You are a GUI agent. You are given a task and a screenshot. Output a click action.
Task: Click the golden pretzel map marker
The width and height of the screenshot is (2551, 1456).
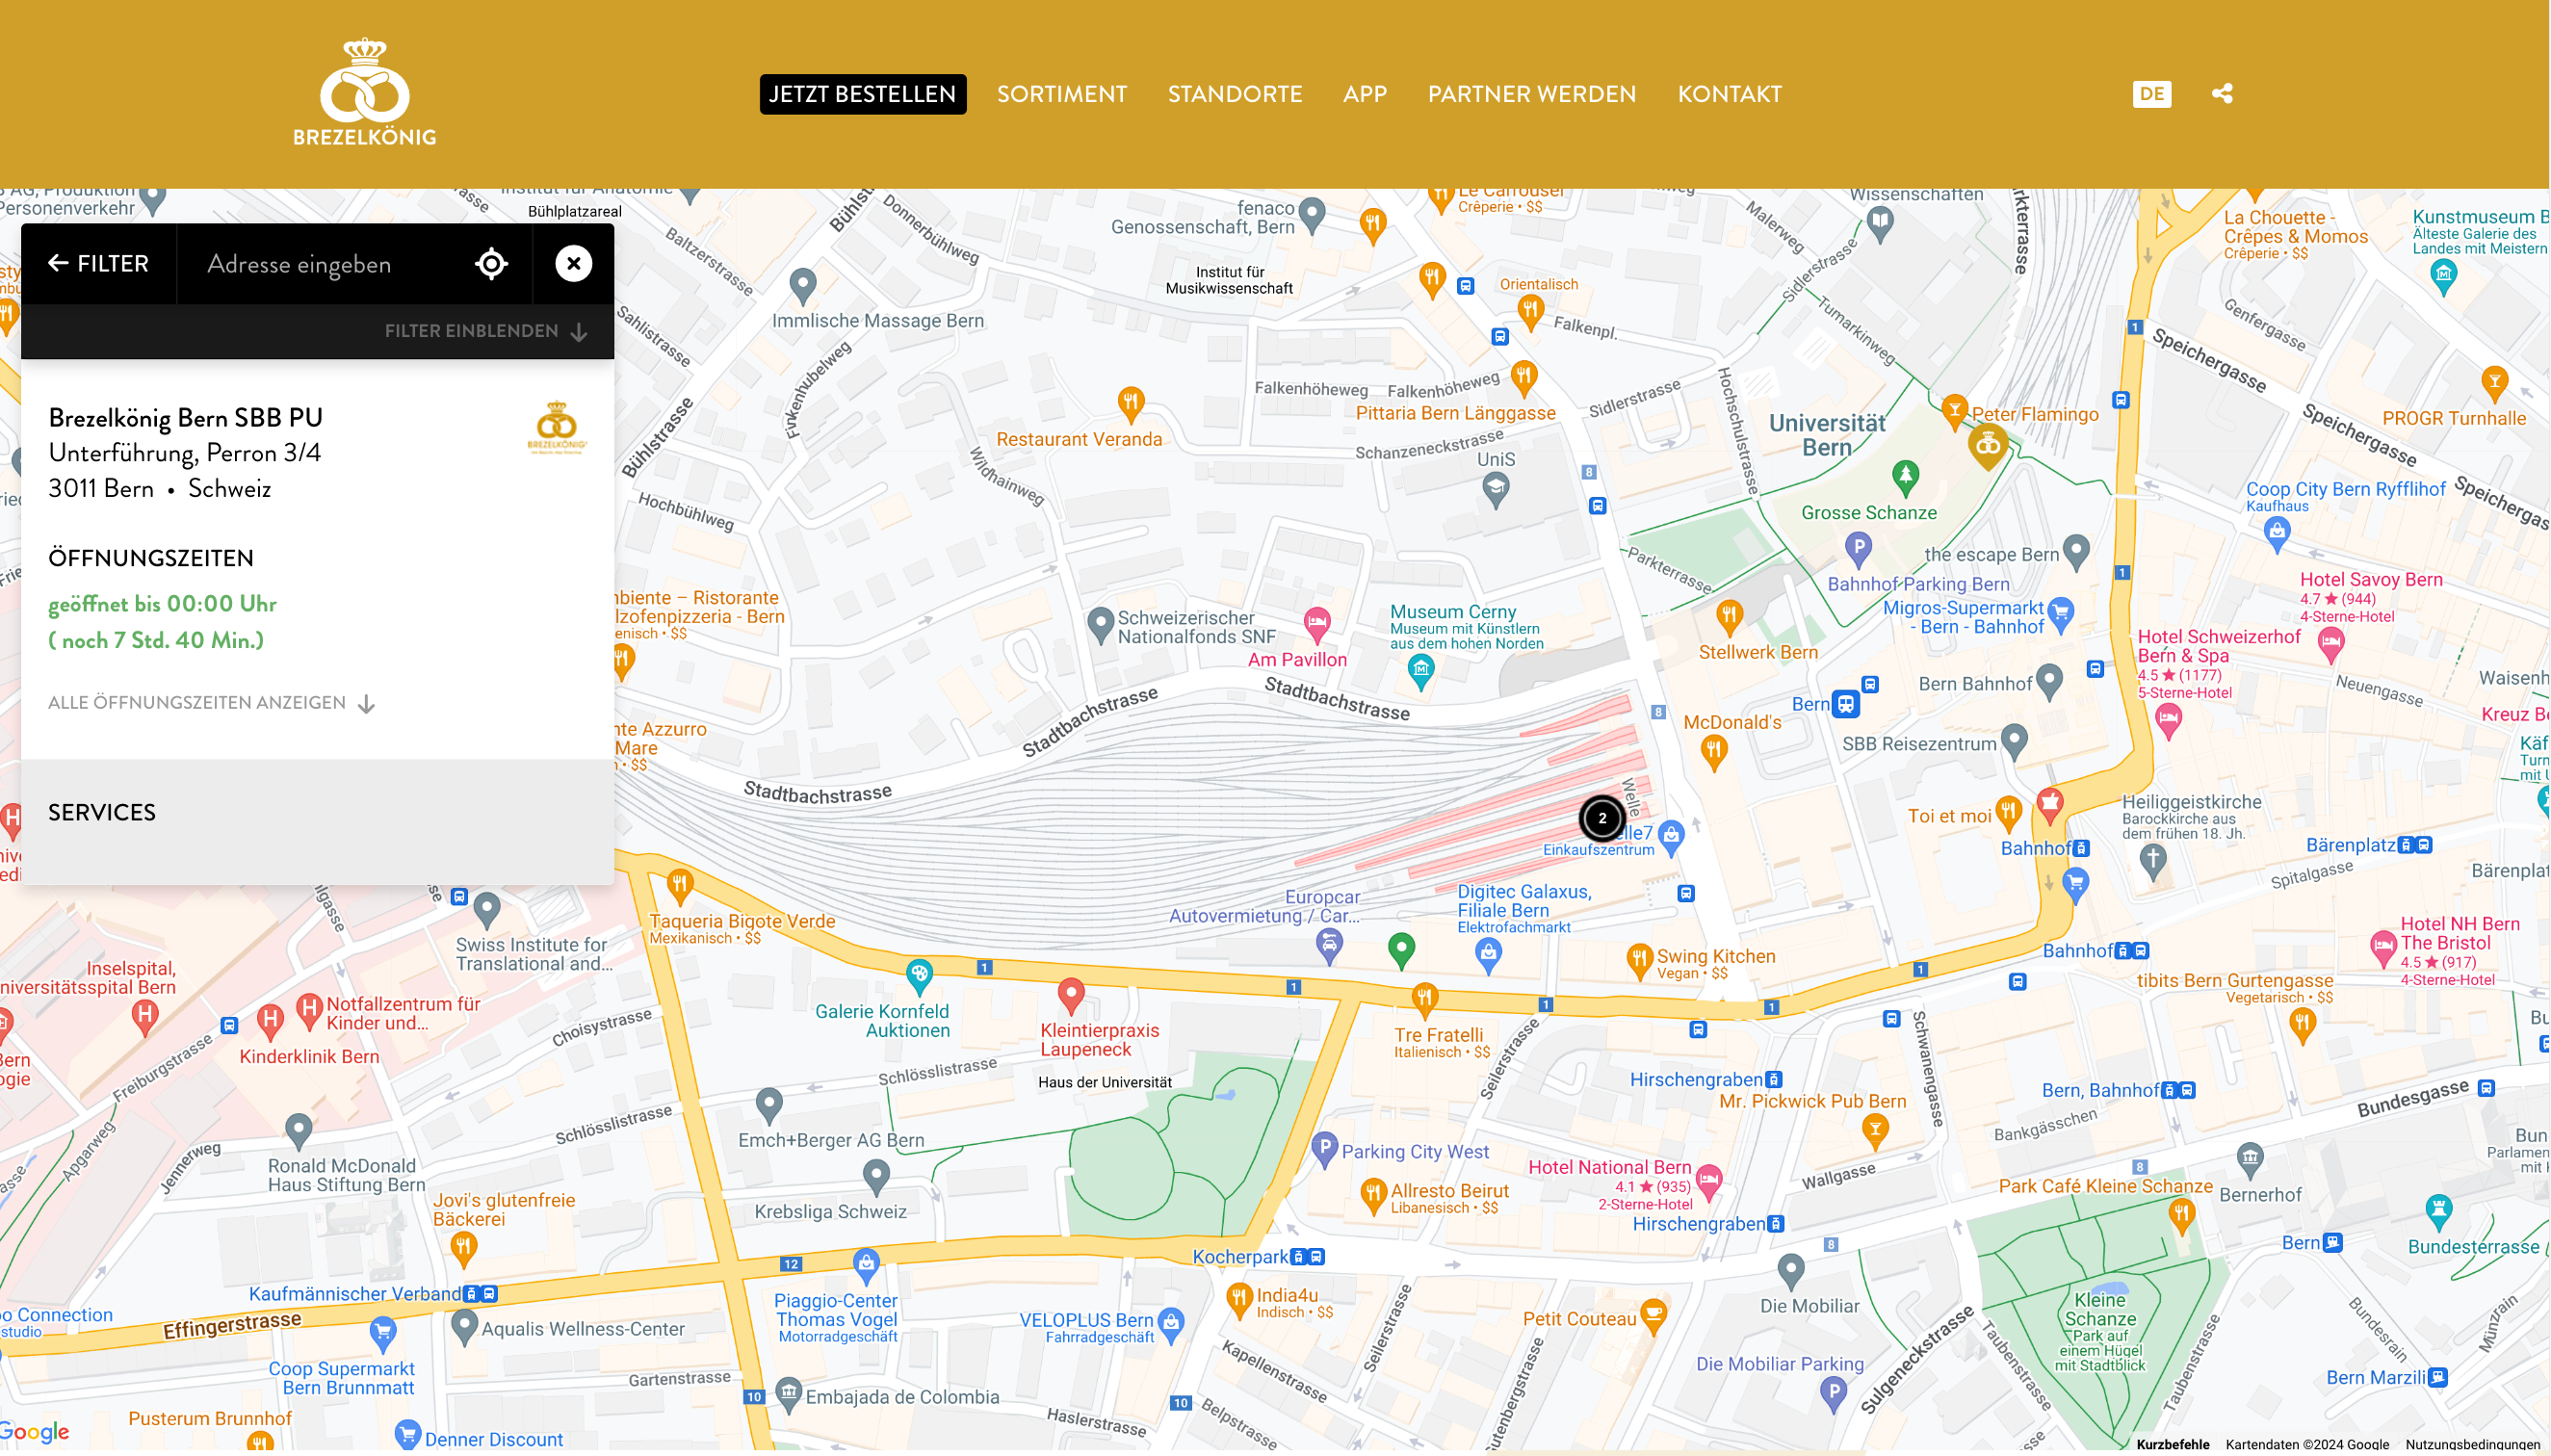(x=1988, y=444)
